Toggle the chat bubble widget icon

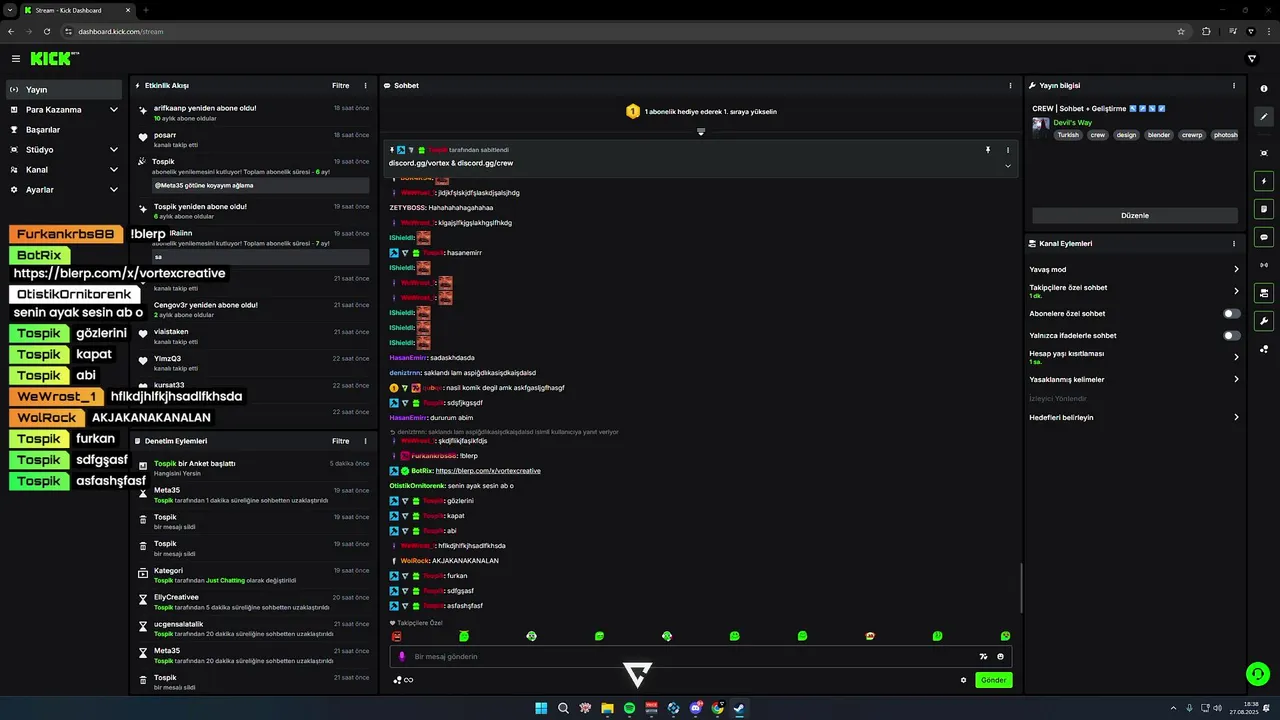(x=1264, y=237)
